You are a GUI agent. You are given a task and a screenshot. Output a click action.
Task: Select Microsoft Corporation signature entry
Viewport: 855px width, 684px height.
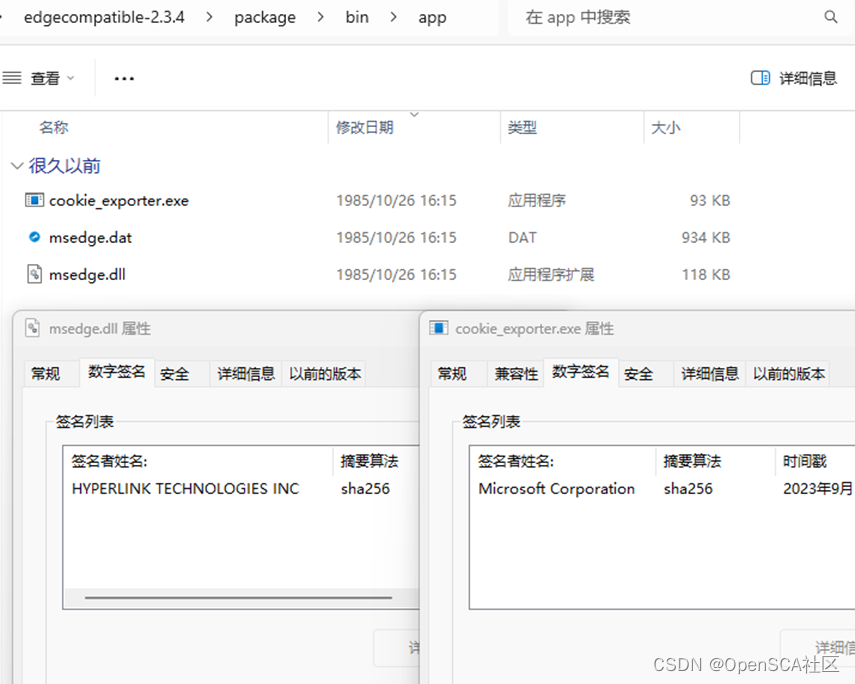(x=557, y=488)
